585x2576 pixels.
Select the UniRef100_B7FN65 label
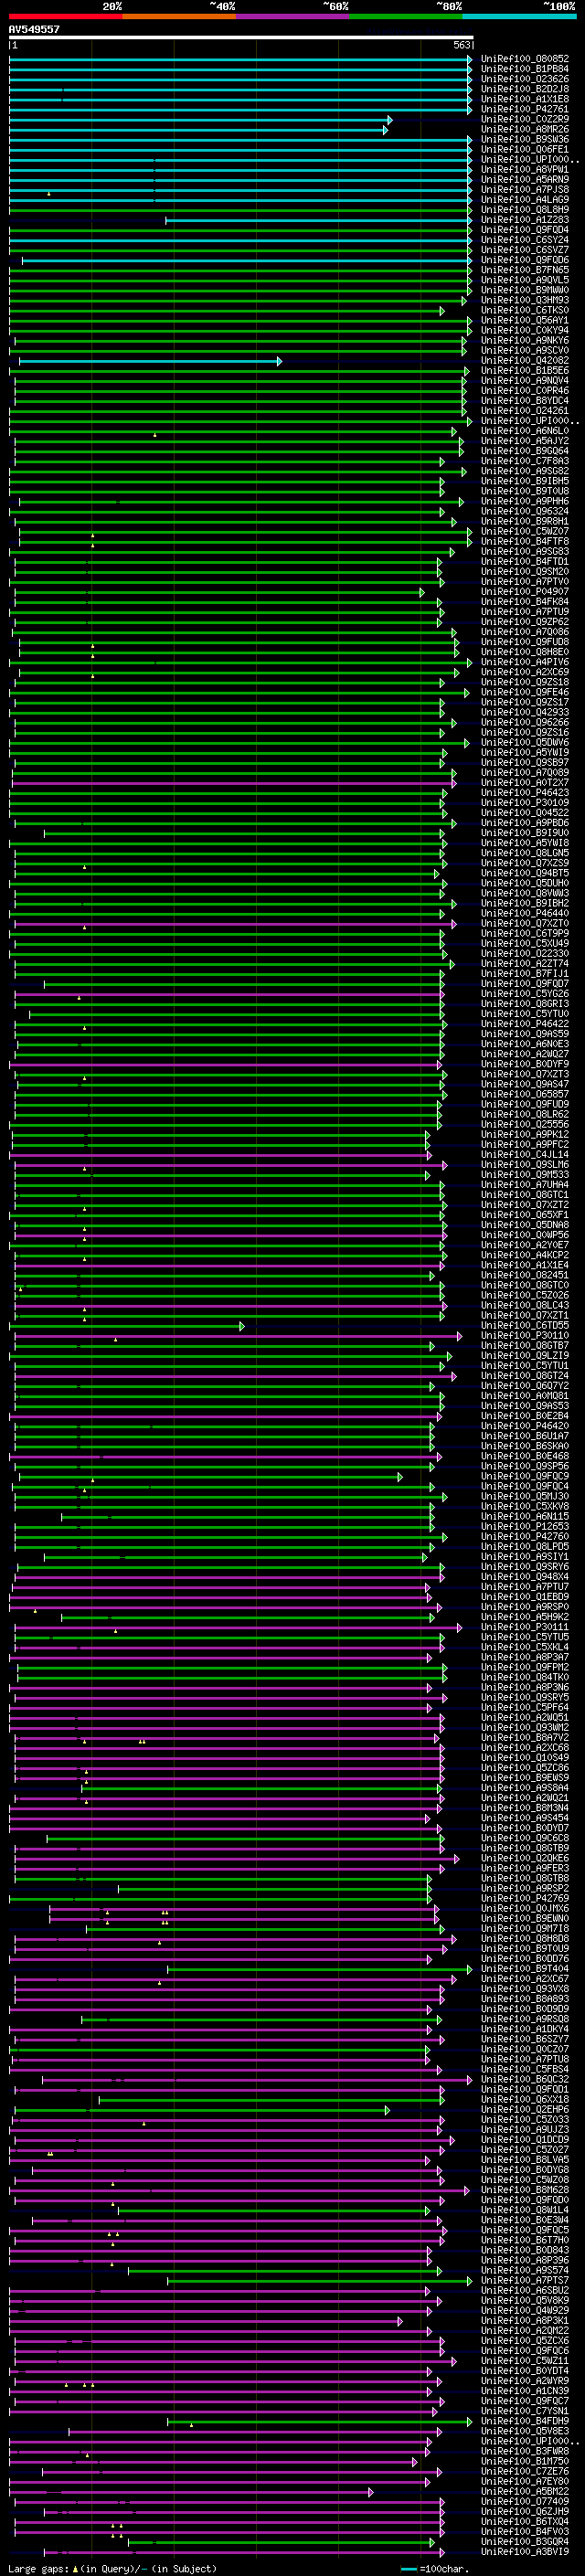pyautogui.click(x=525, y=270)
